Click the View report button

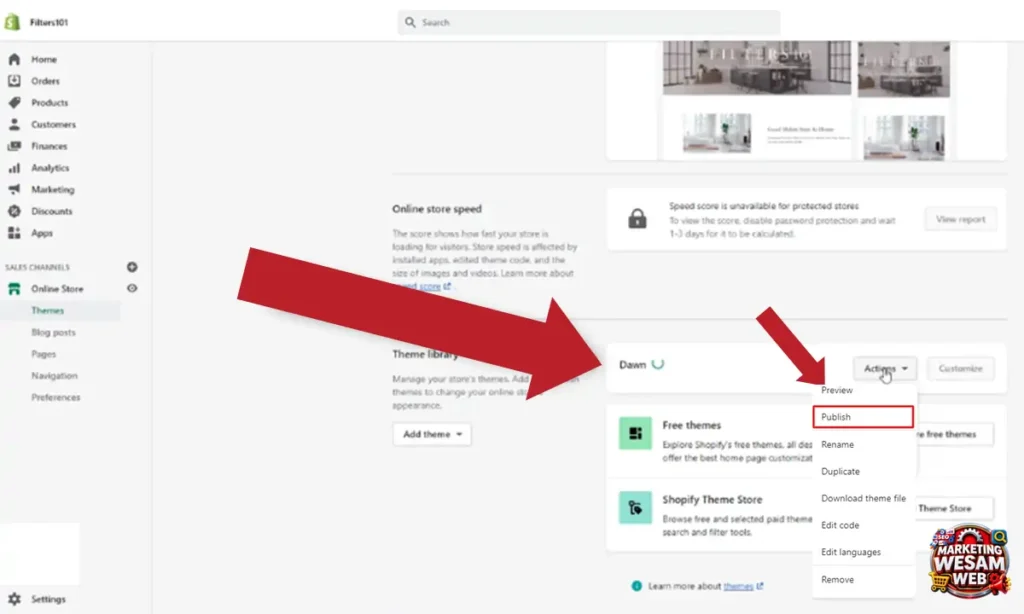coord(961,219)
